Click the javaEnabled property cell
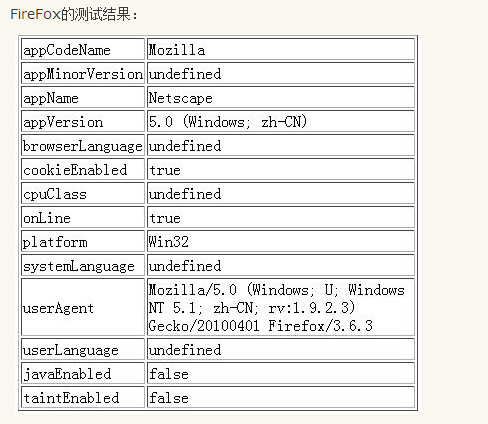This screenshot has height=424, width=488. pos(83,374)
